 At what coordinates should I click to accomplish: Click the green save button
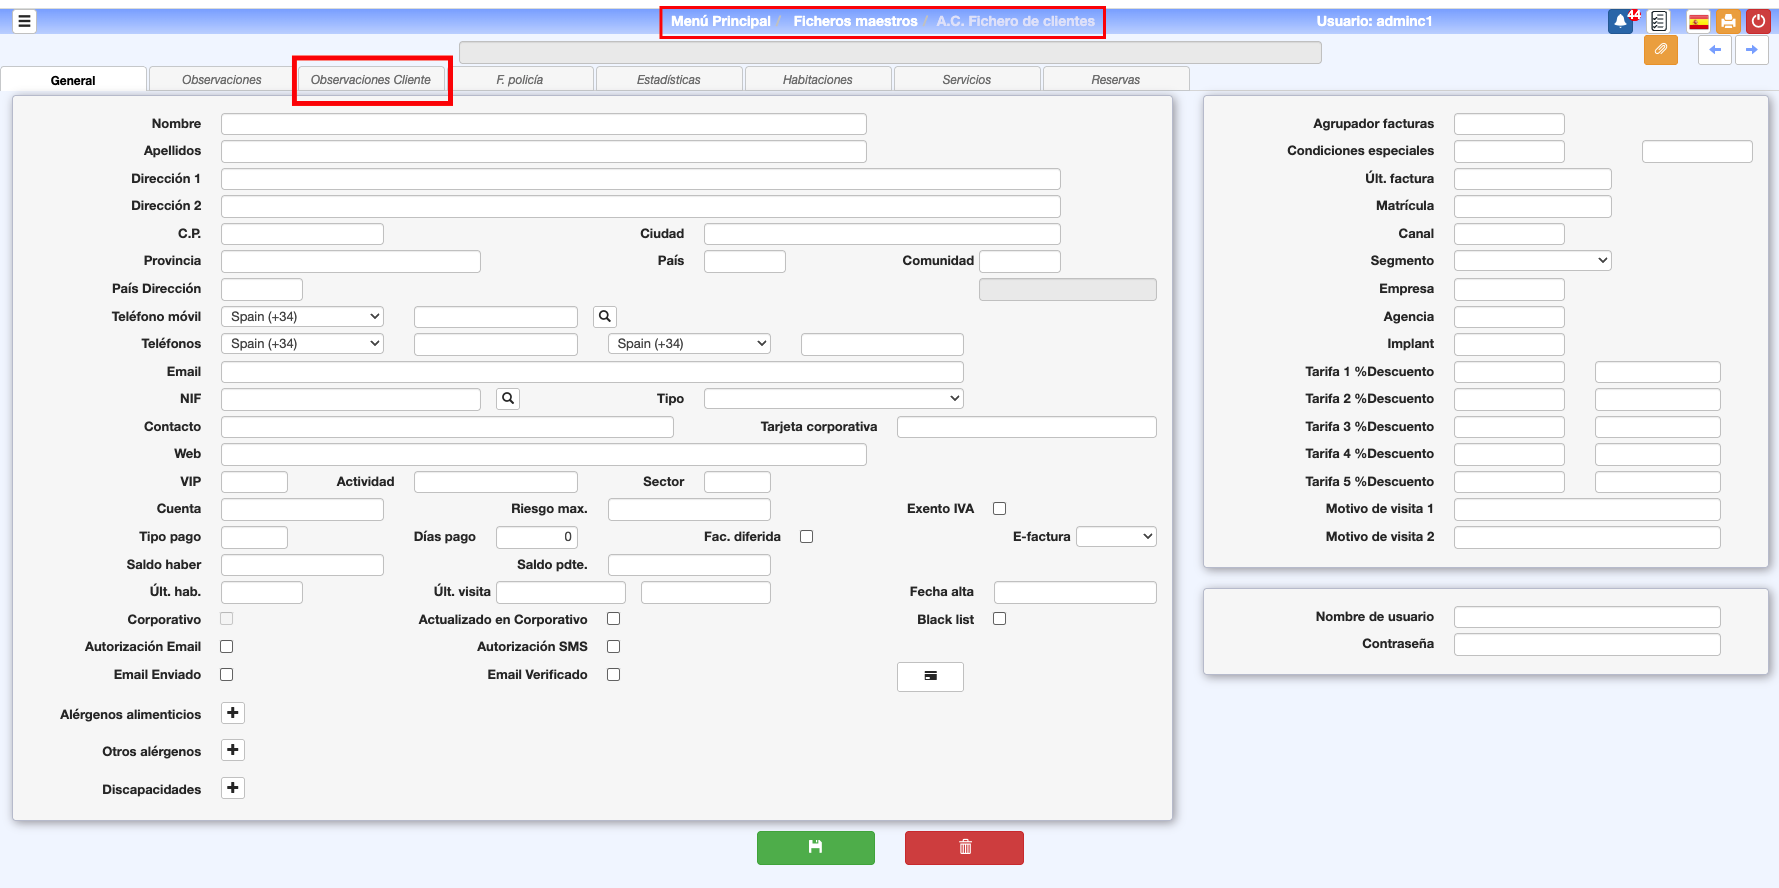tap(815, 847)
